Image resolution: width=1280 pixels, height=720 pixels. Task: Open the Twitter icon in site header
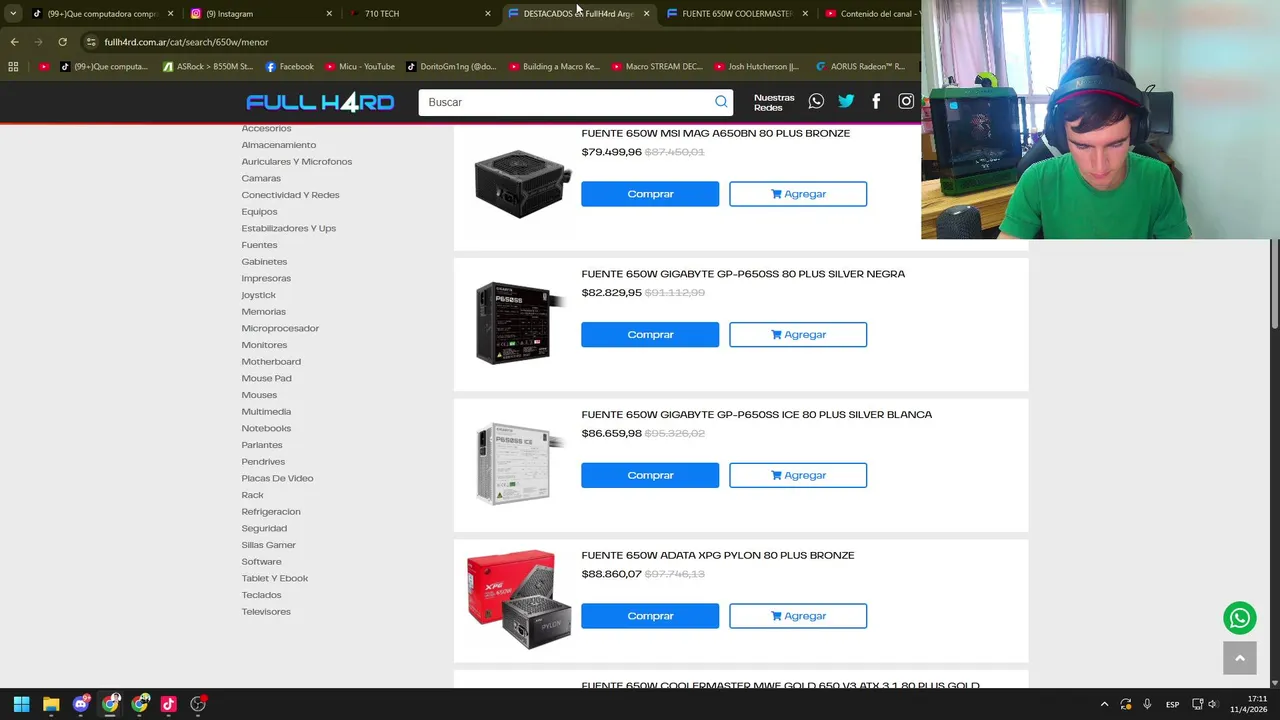tap(846, 101)
